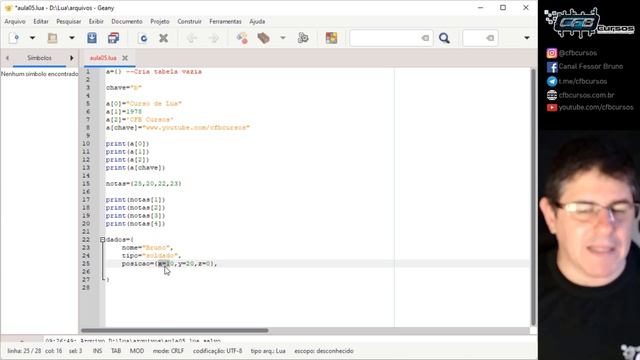Open the Ajuda menu
Screen dimensions: 640x360
click(257, 21)
